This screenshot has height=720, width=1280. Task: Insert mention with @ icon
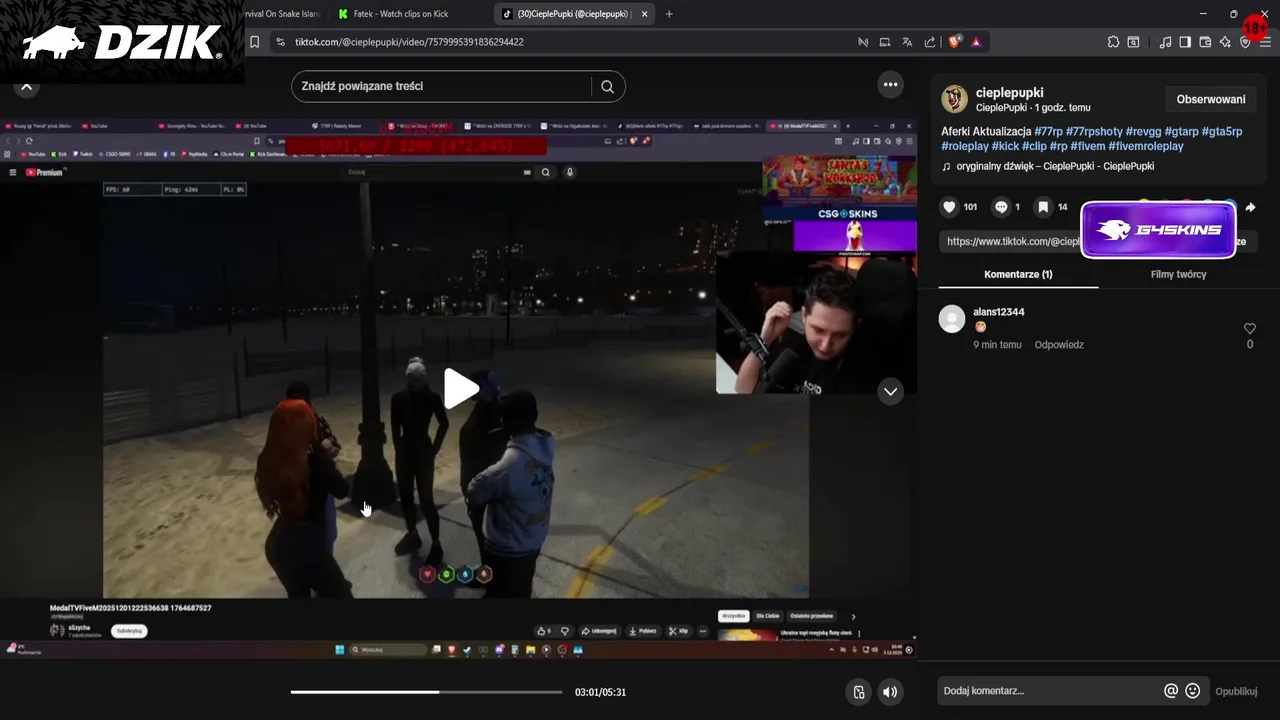point(1171,691)
